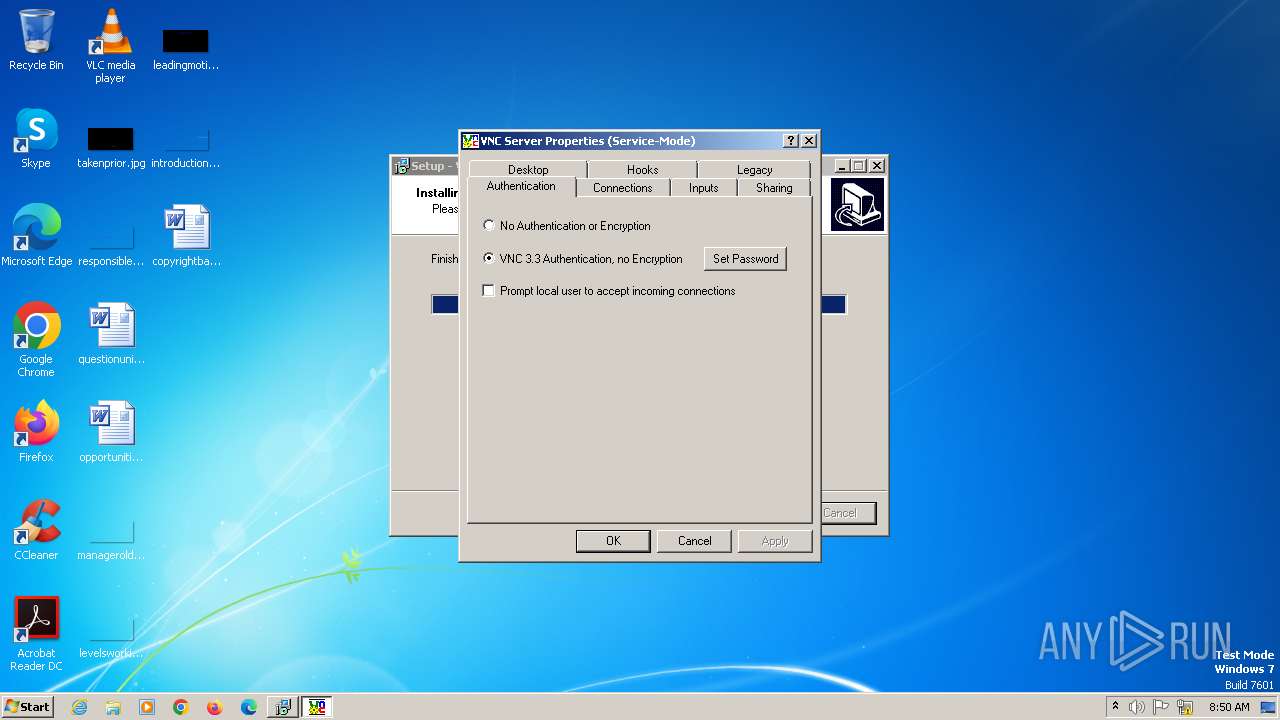1280x720 pixels.
Task: Switch to the Setup installer taskbar button
Action: [283, 707]
